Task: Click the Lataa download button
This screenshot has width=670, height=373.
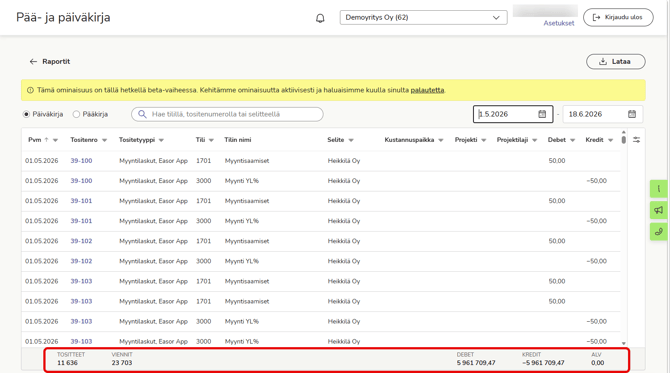Action: (x=615, y=62)
